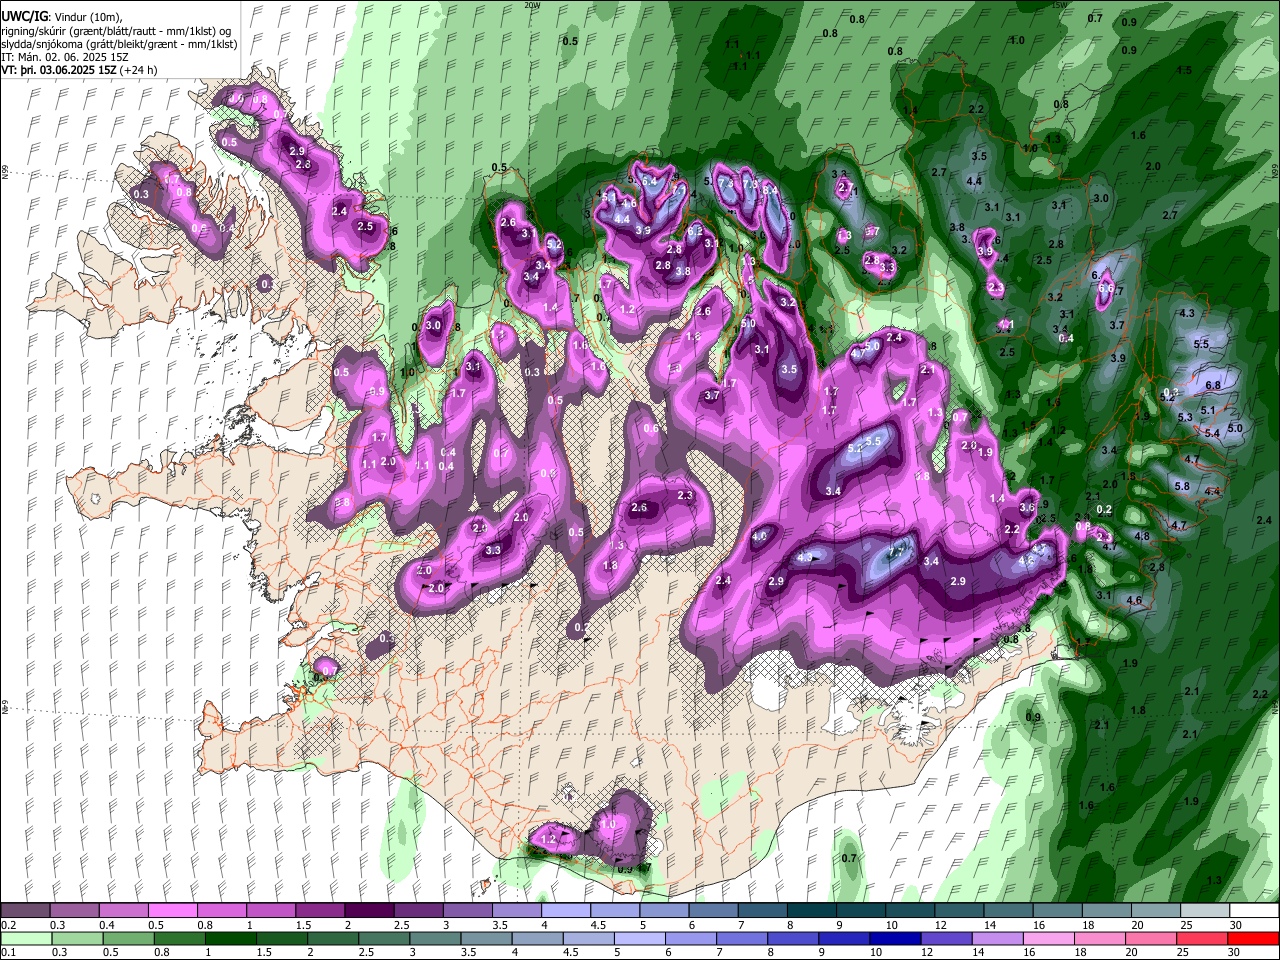Select the darkest green 1 rain legend swatch
The height and width of the screenshot is (960, 1280).
(230, 938)
